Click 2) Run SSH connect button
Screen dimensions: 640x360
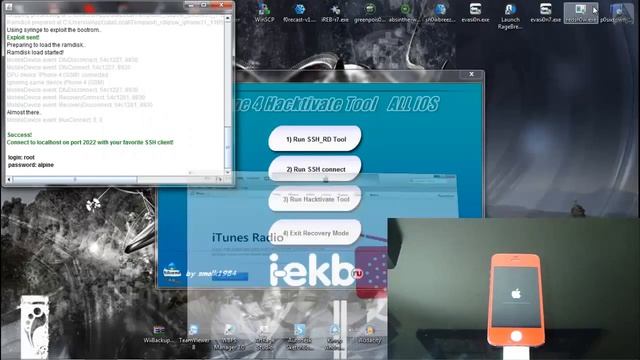pyautogui.click(x=315, y=169)
